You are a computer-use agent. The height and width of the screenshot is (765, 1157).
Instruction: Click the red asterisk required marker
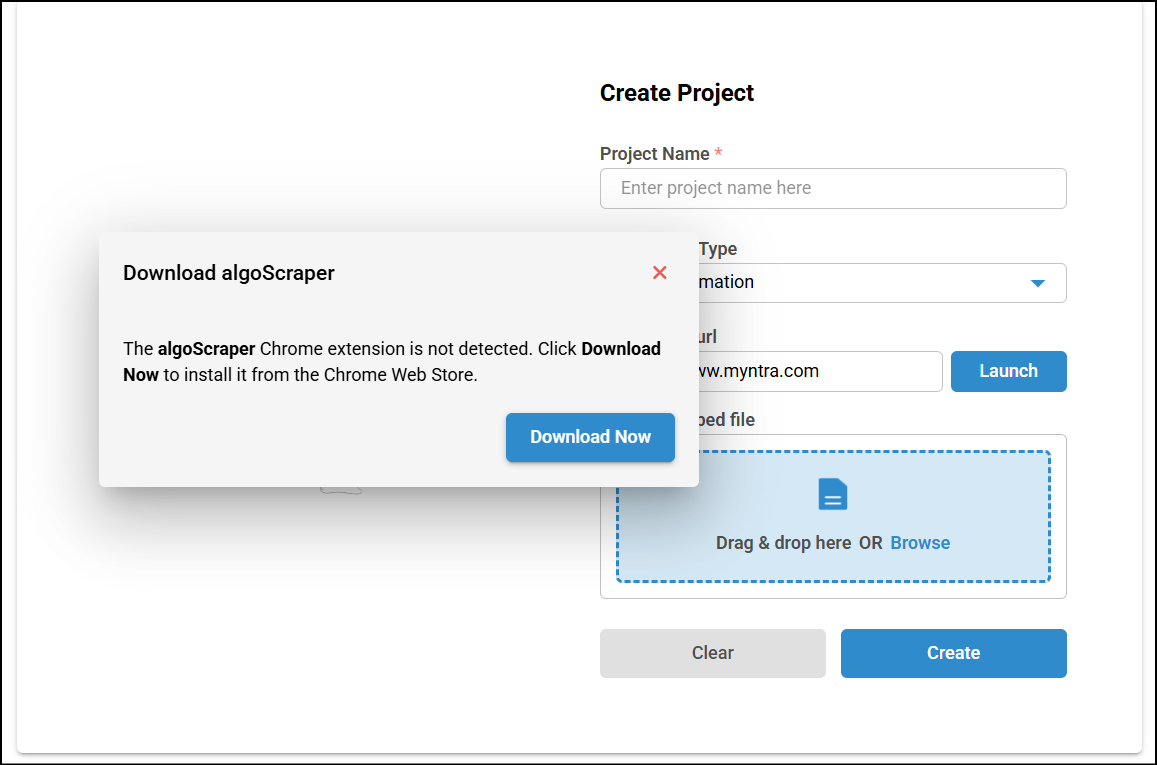click(x=718, y=154)
